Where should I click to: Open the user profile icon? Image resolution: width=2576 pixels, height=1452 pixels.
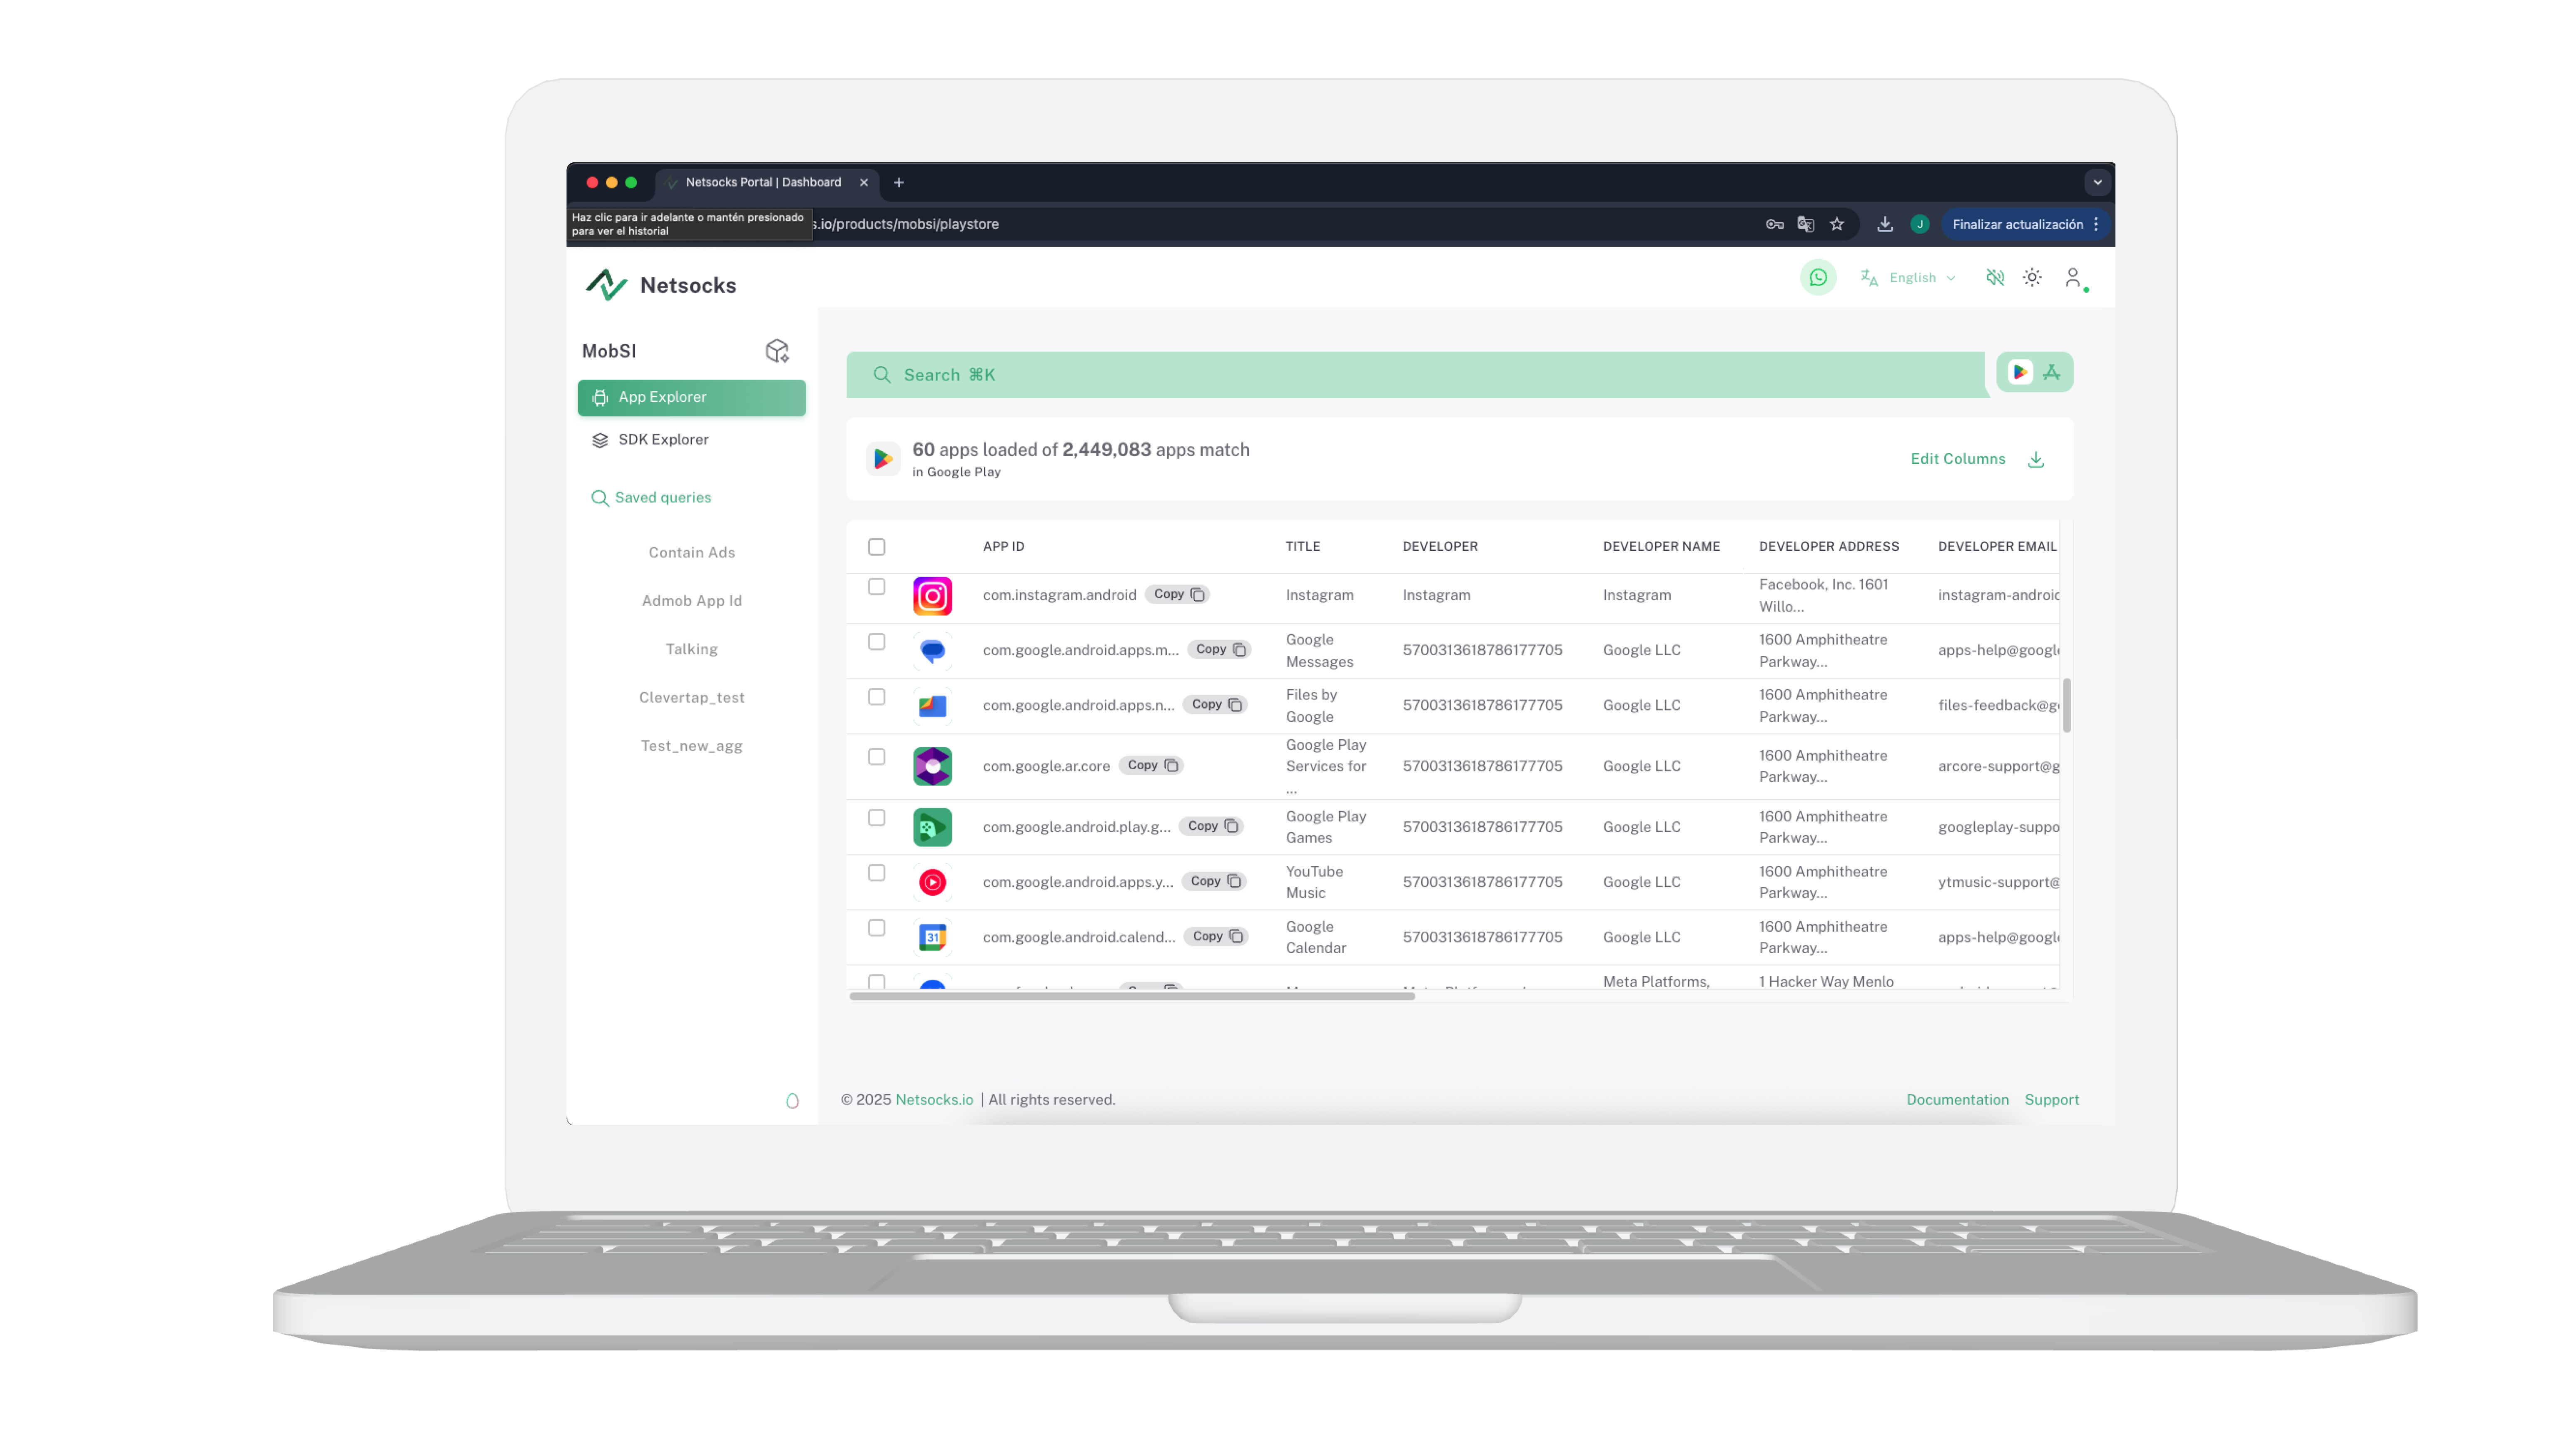pyautogui.click(x=2073, y=278)
